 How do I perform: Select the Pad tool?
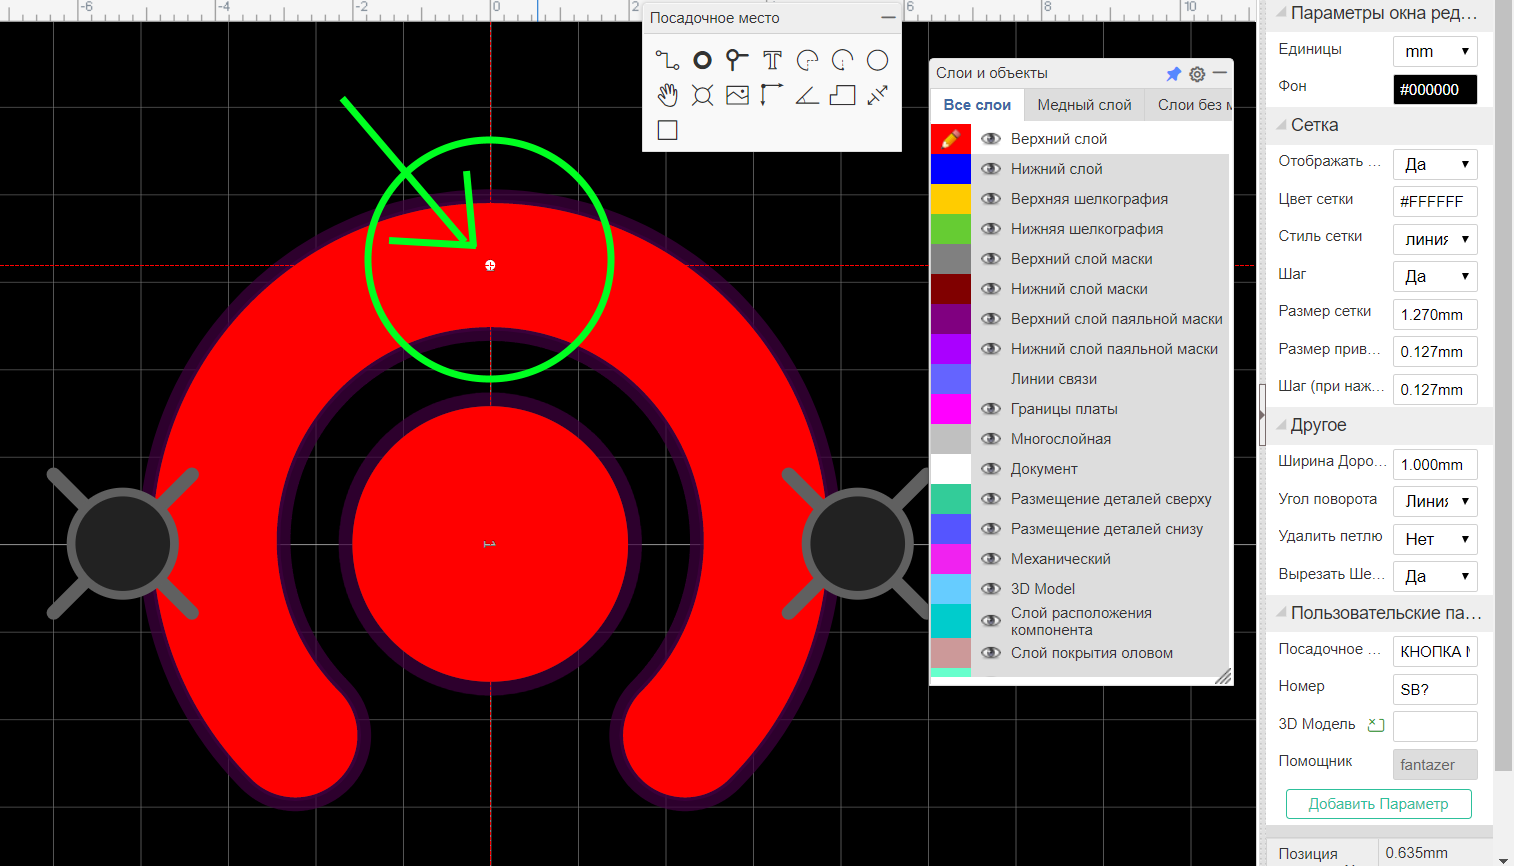(x=703, y=60)
